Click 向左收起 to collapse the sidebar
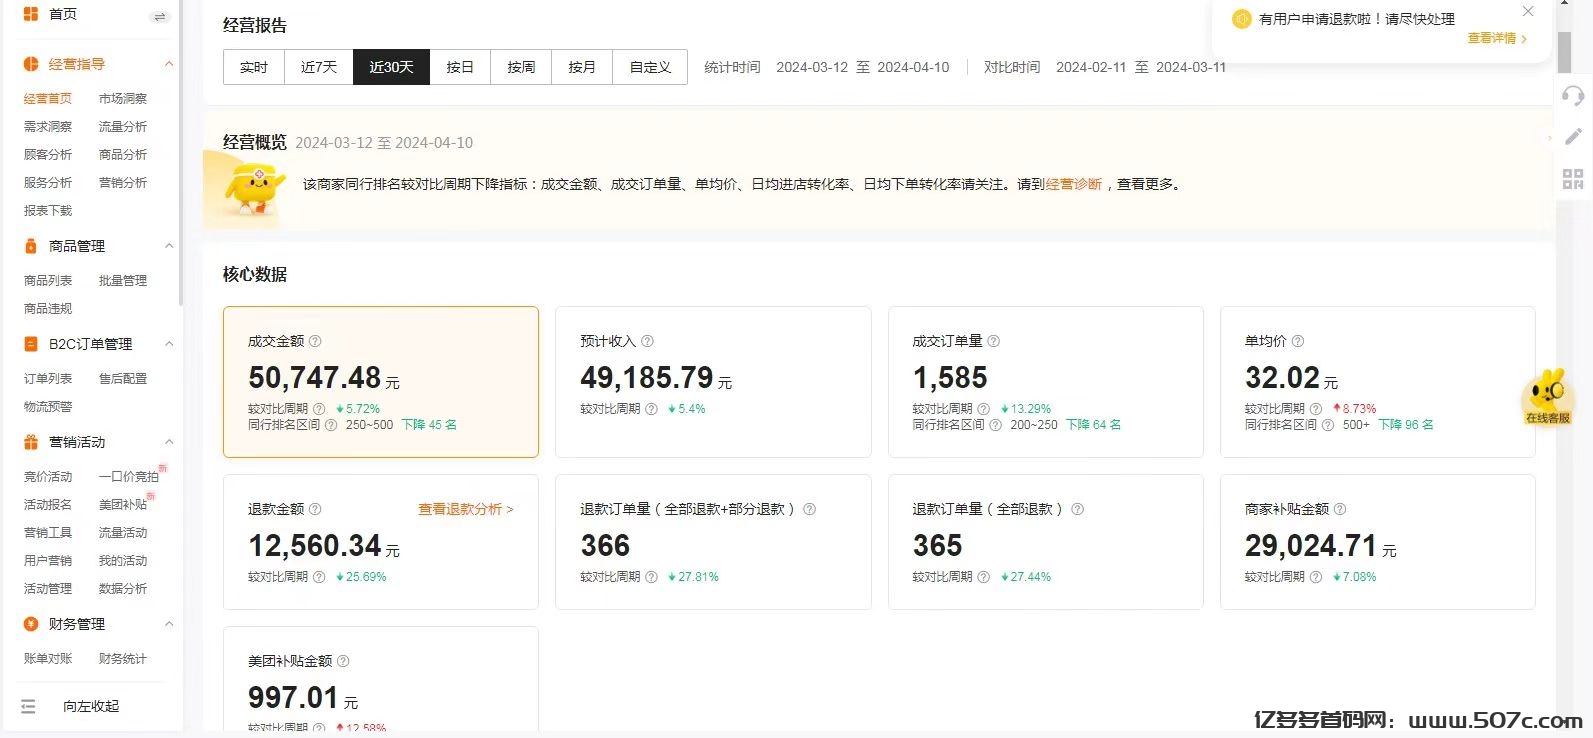Viewport: 1593px width, 738px height. click(x=90, y=706)
